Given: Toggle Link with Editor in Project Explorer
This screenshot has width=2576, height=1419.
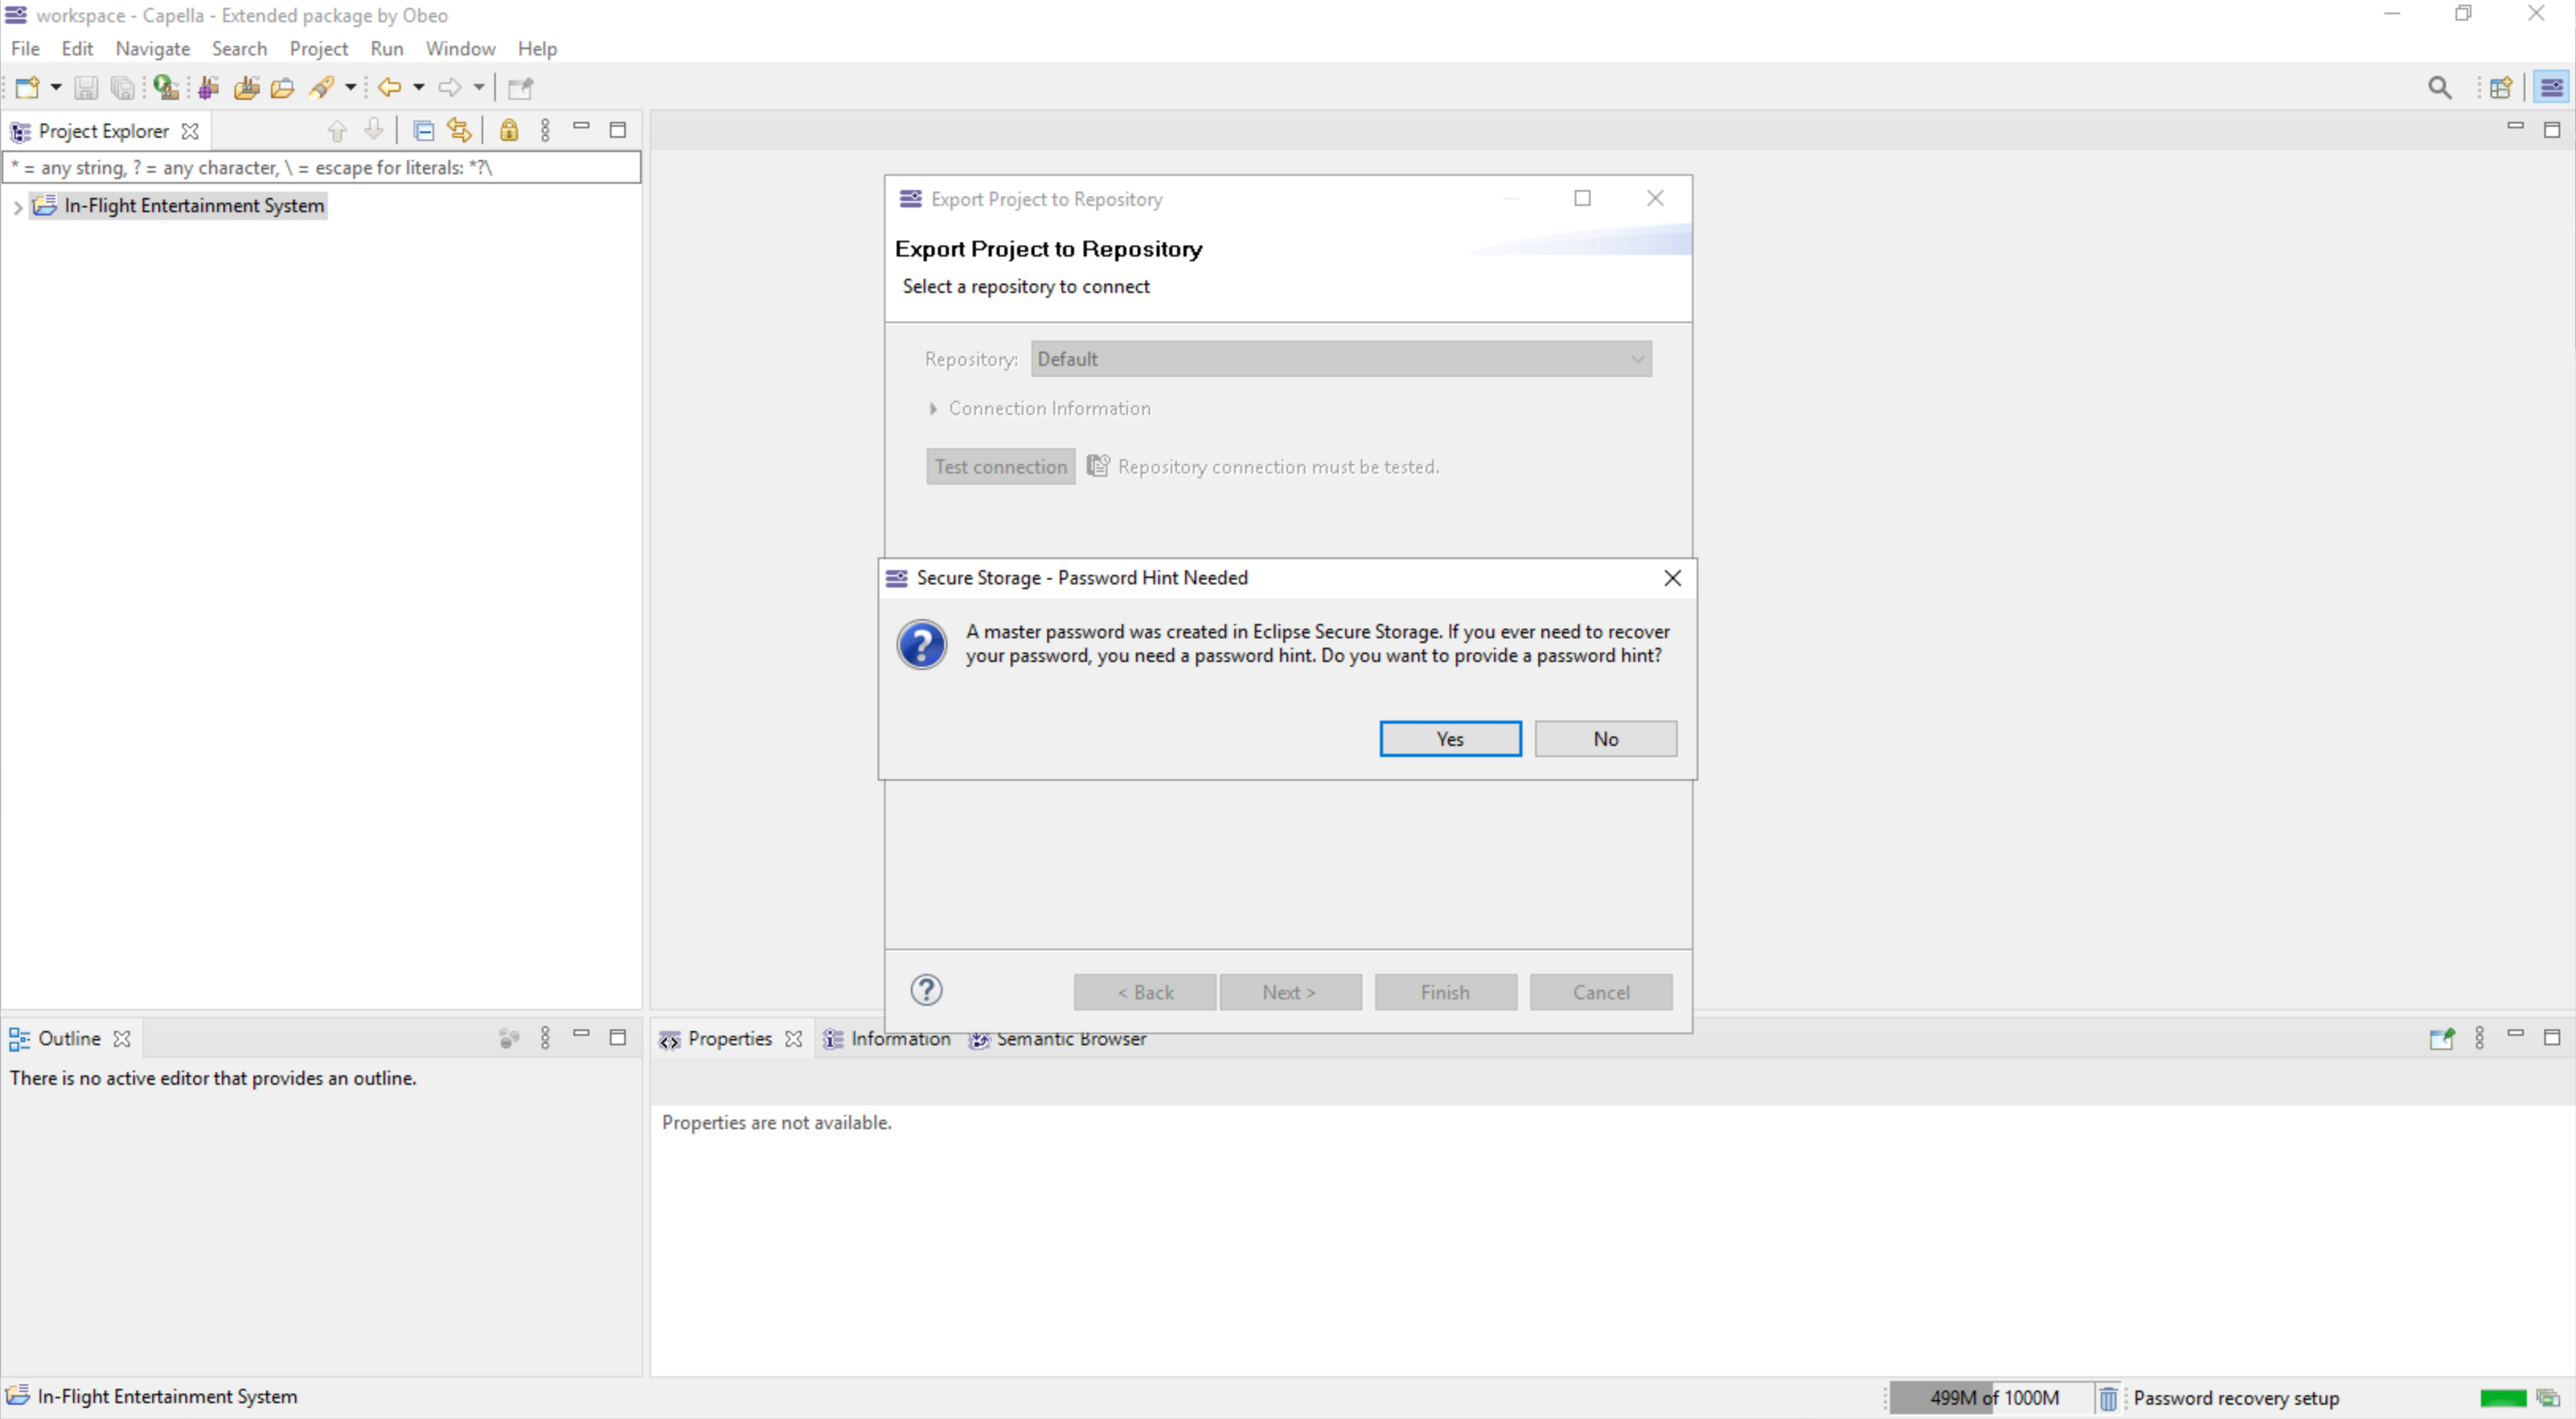Looking at the screenshot, I should (x=459, y=131).
